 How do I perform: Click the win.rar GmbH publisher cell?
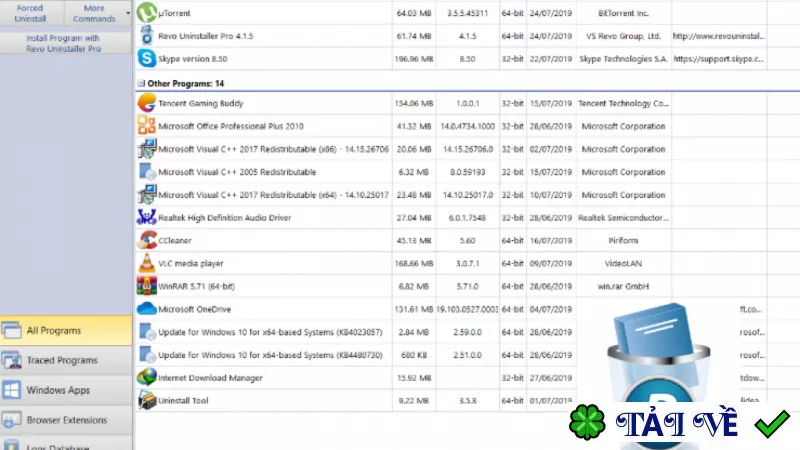coord(623,286)
